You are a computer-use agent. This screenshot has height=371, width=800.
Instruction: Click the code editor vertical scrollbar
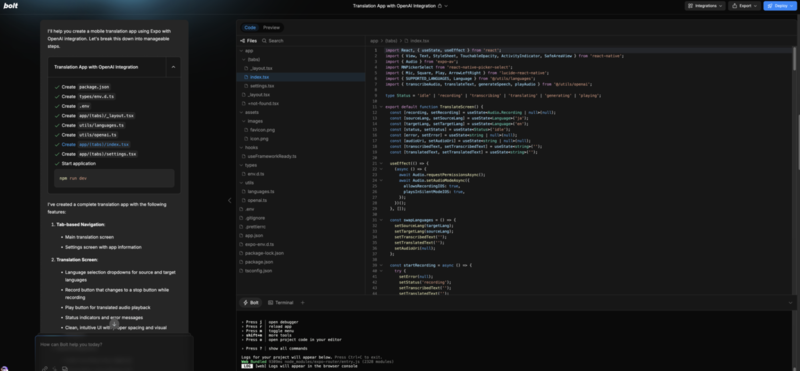tap(794, 59)
